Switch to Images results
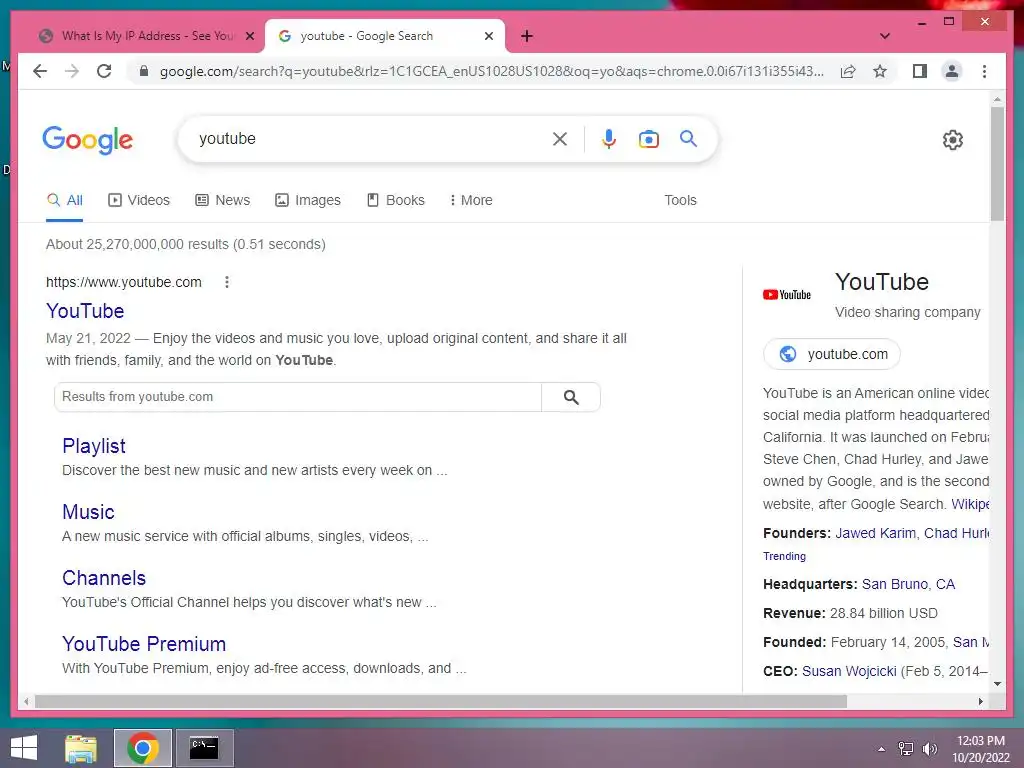Viewport: 1024px width, 768px height. pyautogui.click(x=308, y=200)
